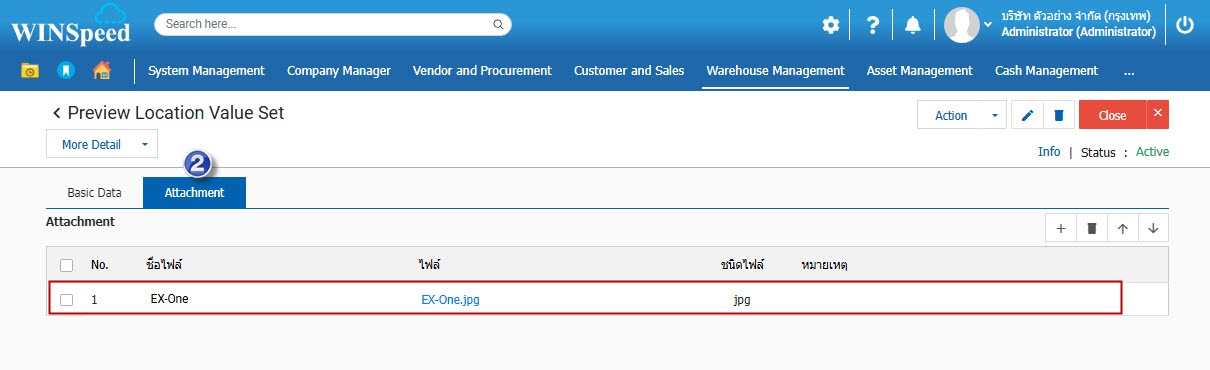
Task: Open the EX-One.jpg file link
Action: pos(450,299)
